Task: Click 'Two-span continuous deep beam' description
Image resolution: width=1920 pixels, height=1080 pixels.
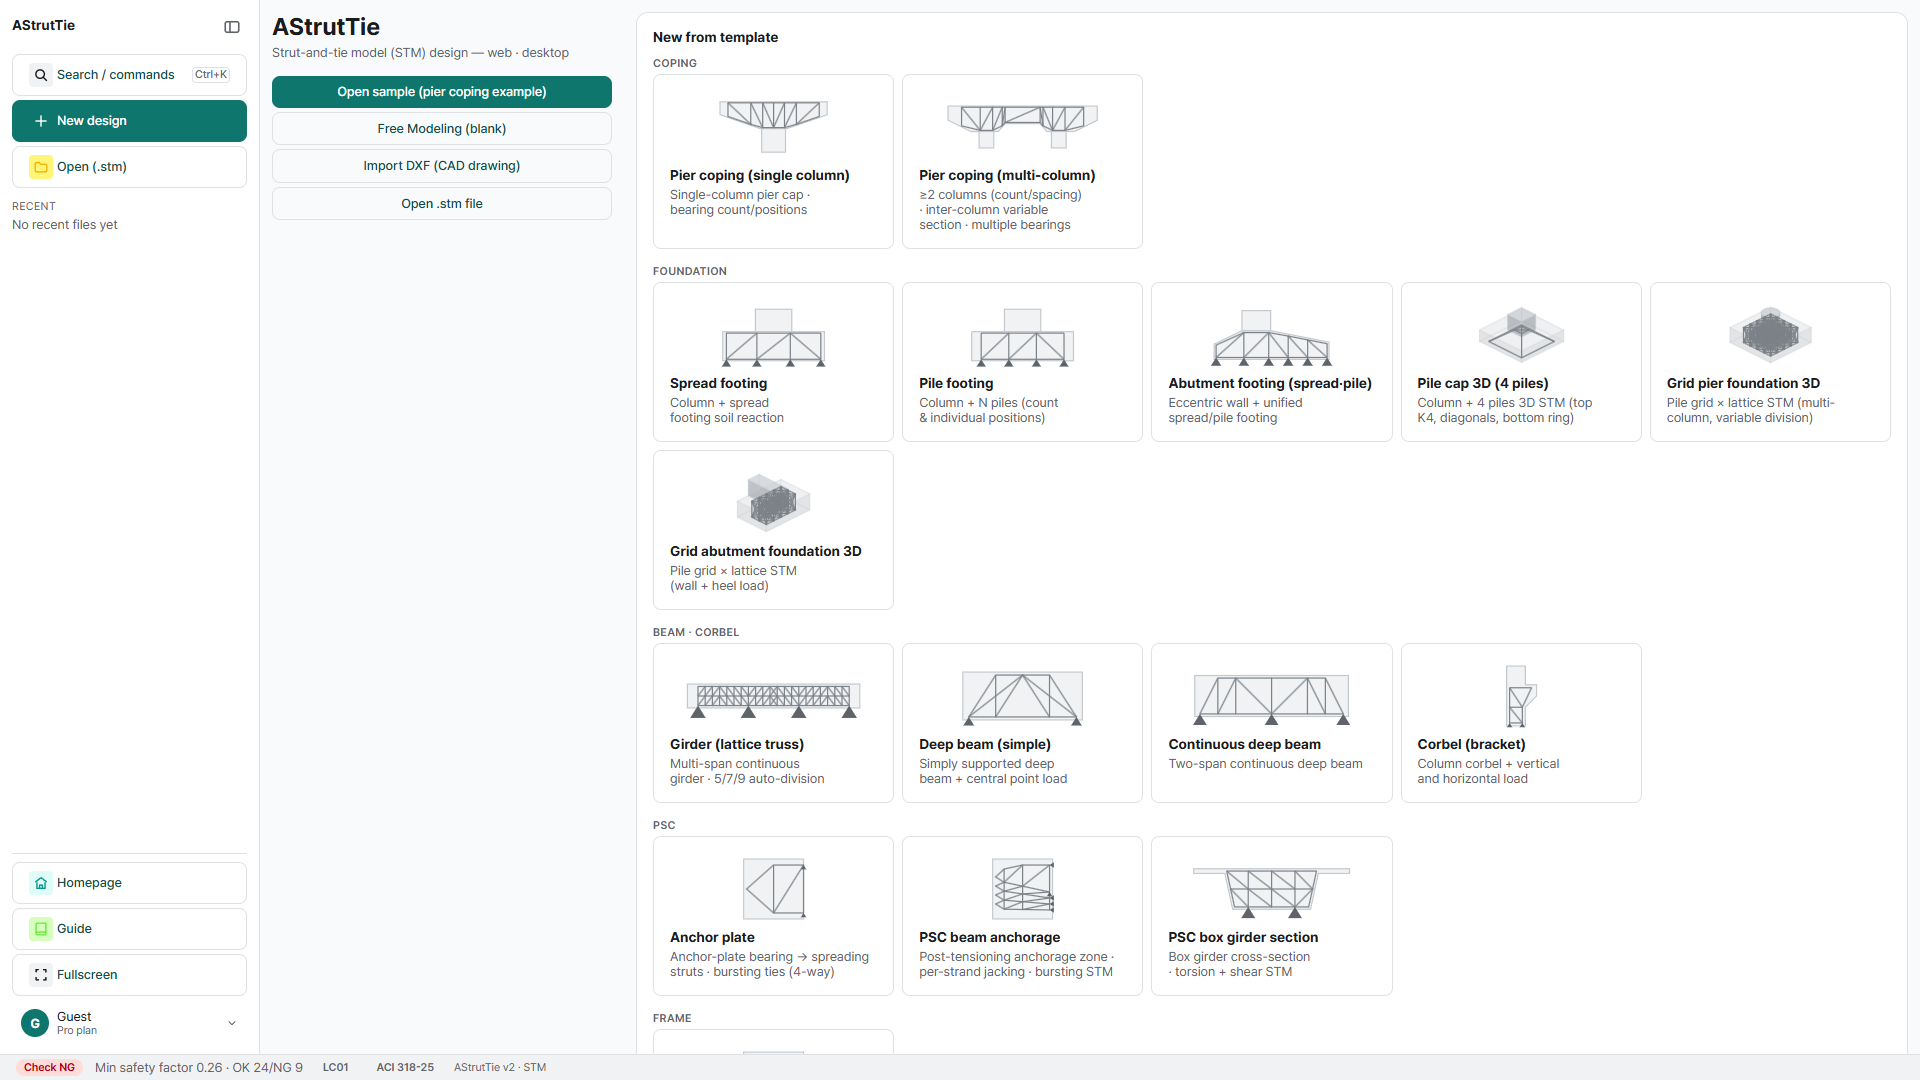Action: [x=1265, y=764]
